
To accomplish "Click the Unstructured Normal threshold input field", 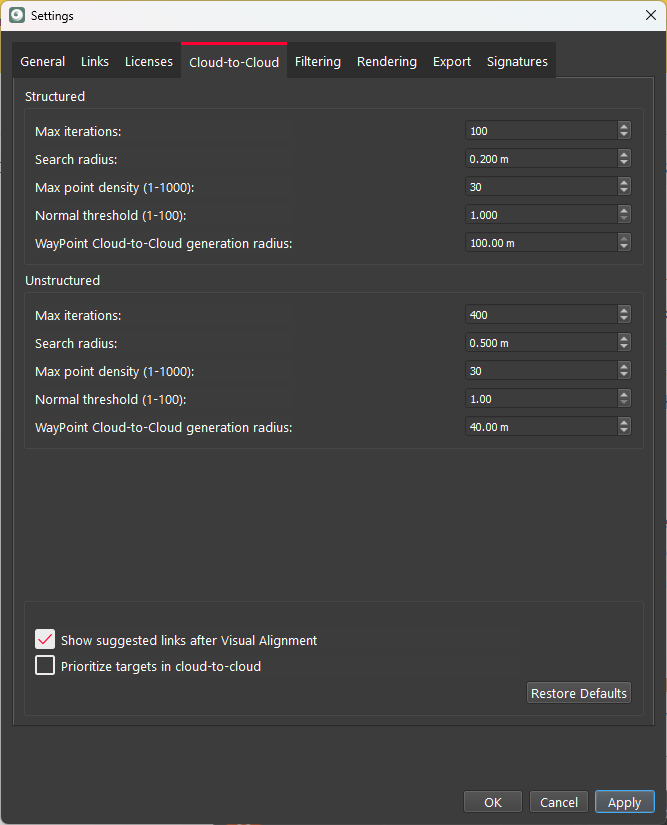I will coord(540,399).
